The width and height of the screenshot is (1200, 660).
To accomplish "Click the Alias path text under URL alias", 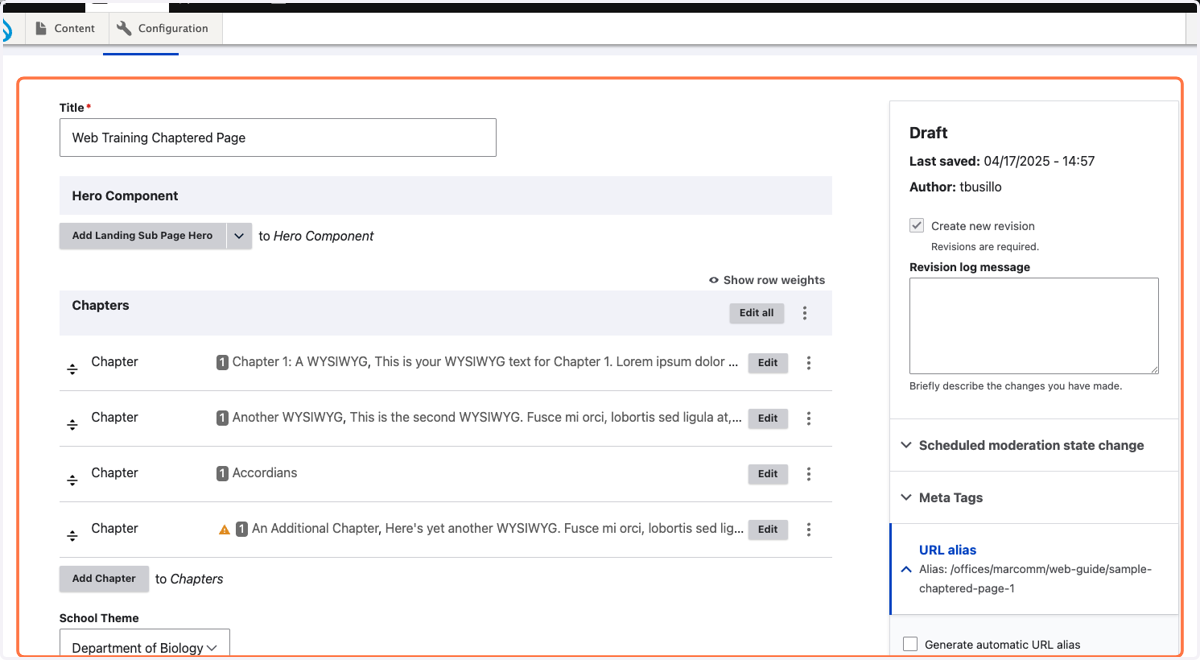I will (1035, 579).
